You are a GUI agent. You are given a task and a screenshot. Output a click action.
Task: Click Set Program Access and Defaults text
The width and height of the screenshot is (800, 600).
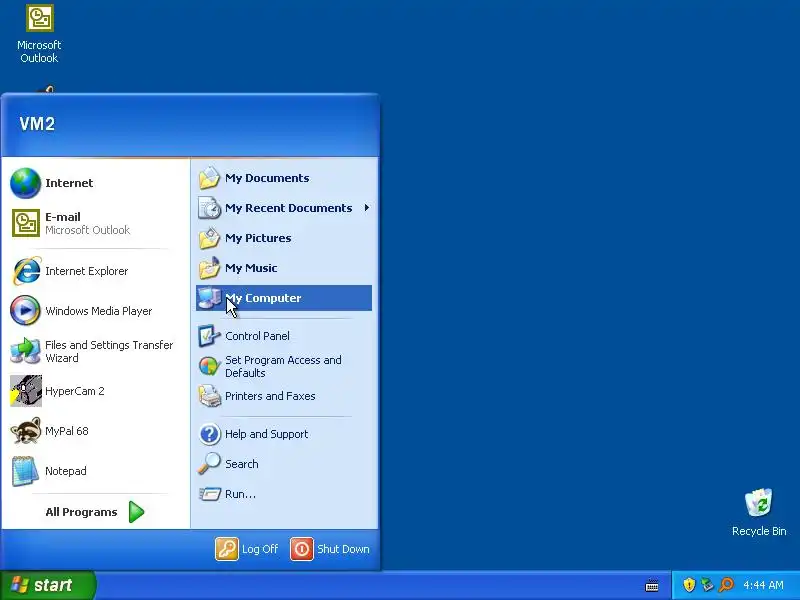point(283,366)
